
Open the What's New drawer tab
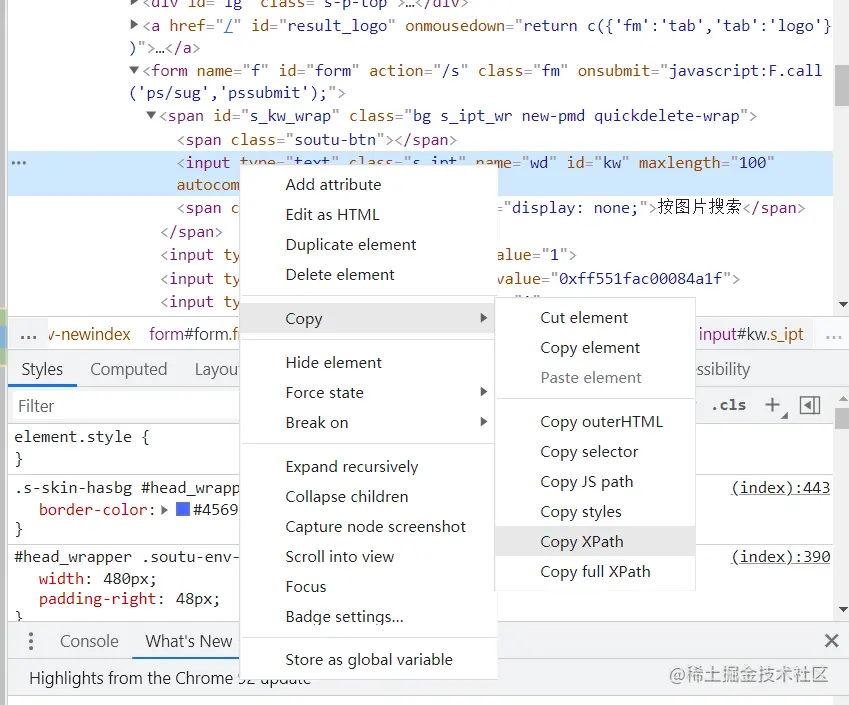tap(188, 641)
